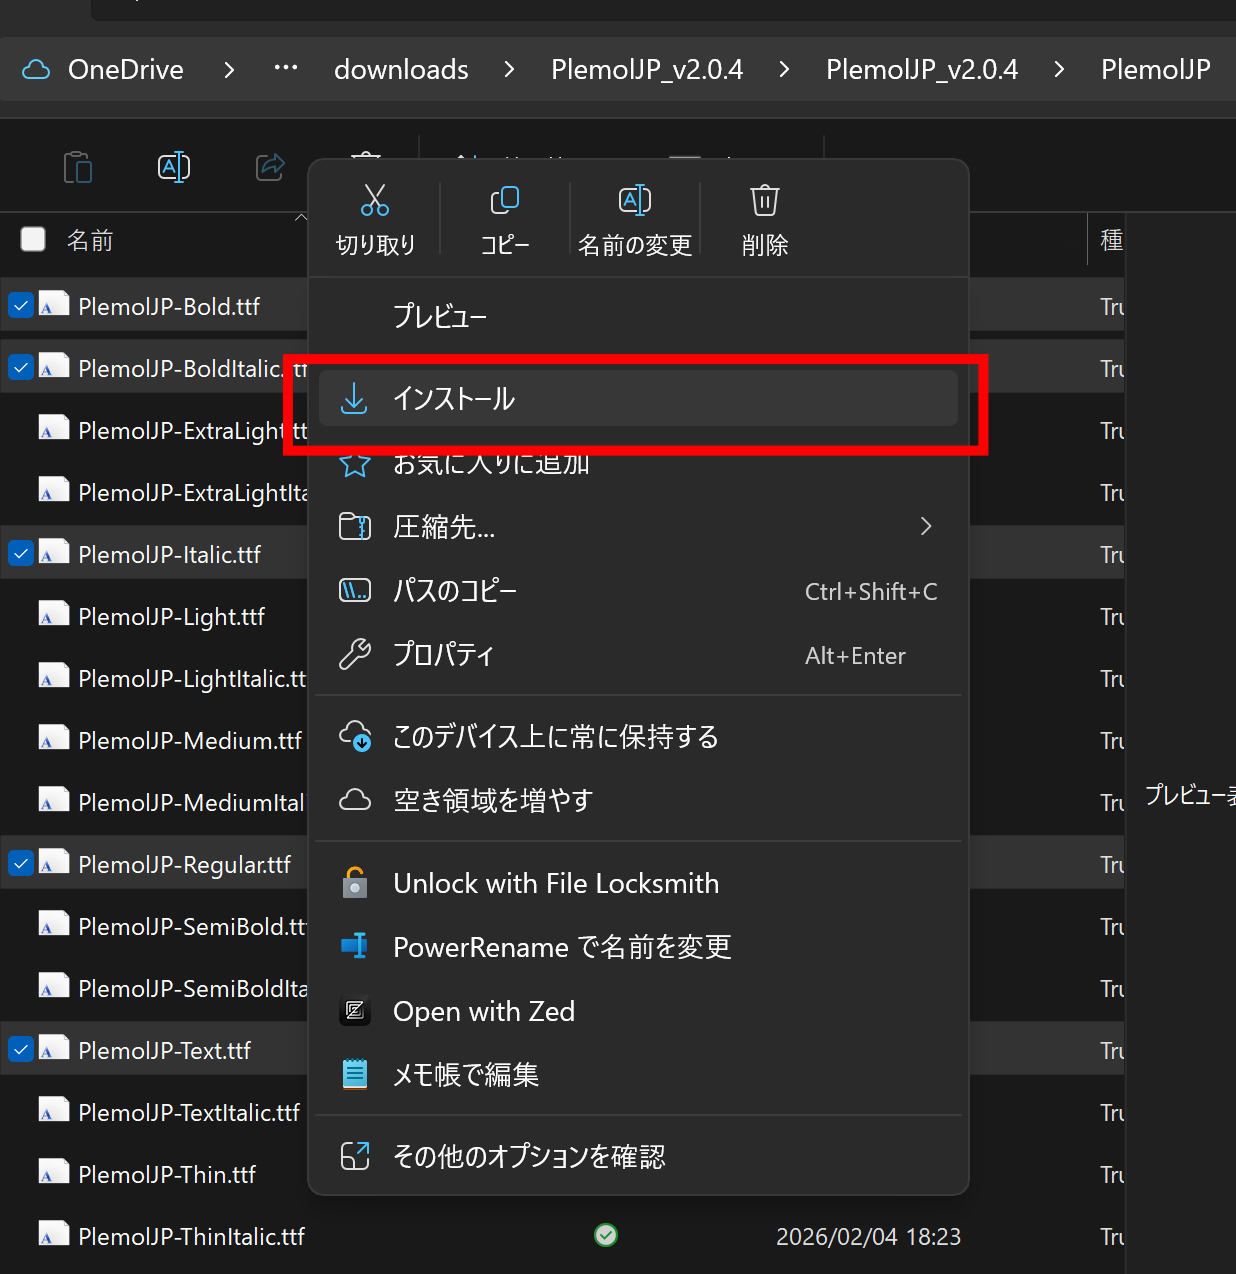Click その他のオプションを確認

[x=528, y=1156]
